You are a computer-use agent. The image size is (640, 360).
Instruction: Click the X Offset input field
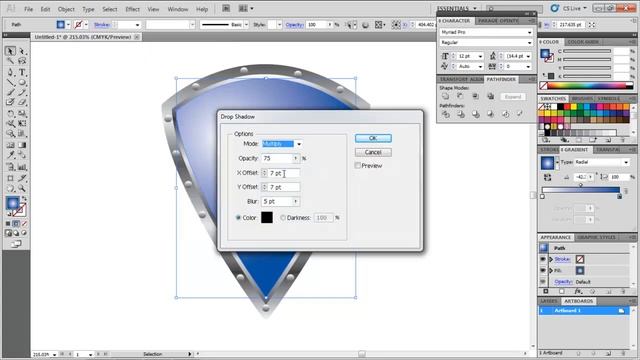(284, 173)
